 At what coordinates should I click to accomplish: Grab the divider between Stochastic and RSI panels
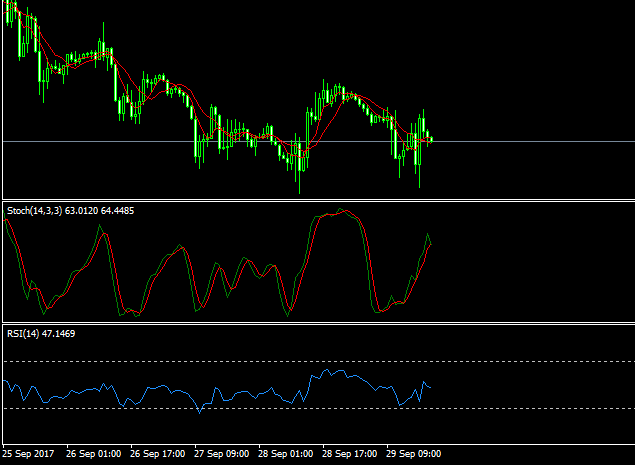tap(317, 323)
